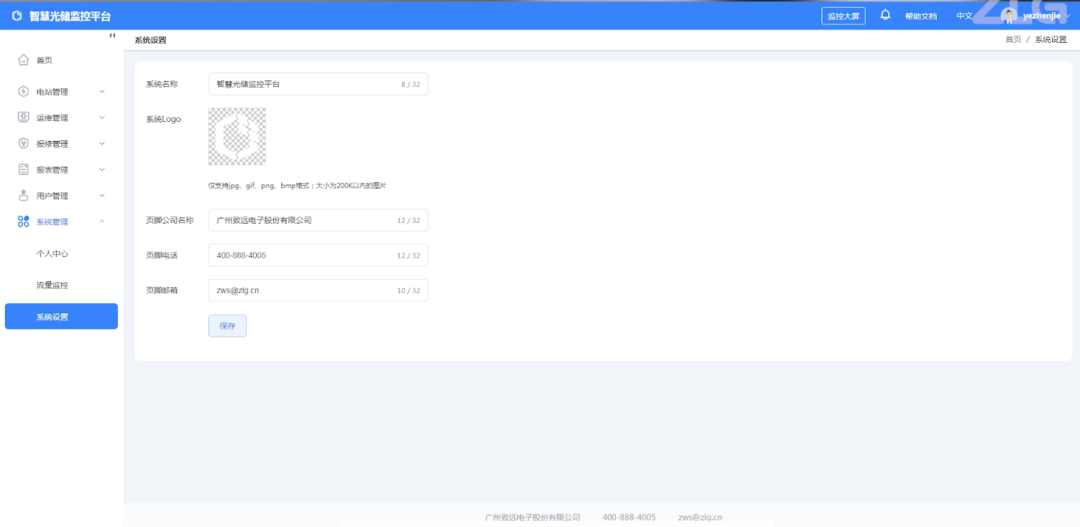Click the 首页 home icon

click(23, 60)
